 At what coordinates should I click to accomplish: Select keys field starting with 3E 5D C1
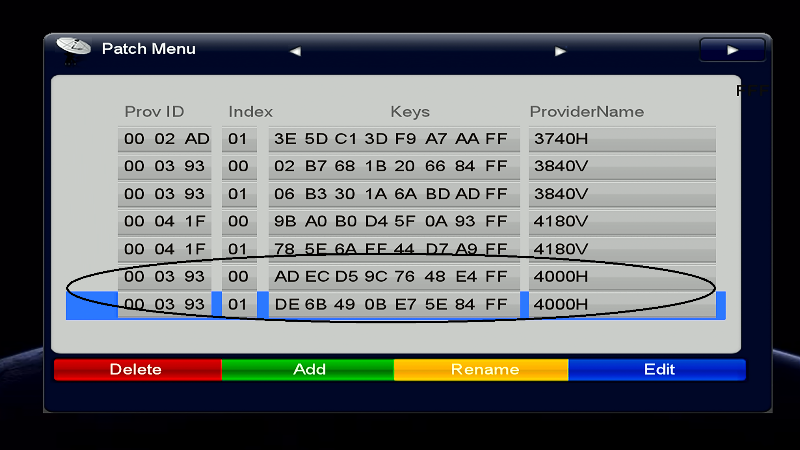(x=393, y=139)
